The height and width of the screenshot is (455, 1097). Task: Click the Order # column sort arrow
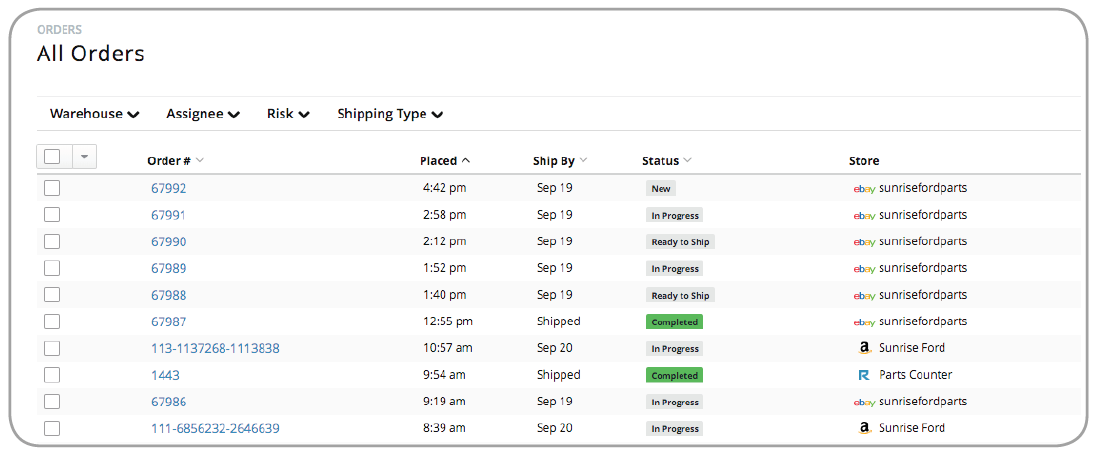pyautogui.click(x=200, y=161)
